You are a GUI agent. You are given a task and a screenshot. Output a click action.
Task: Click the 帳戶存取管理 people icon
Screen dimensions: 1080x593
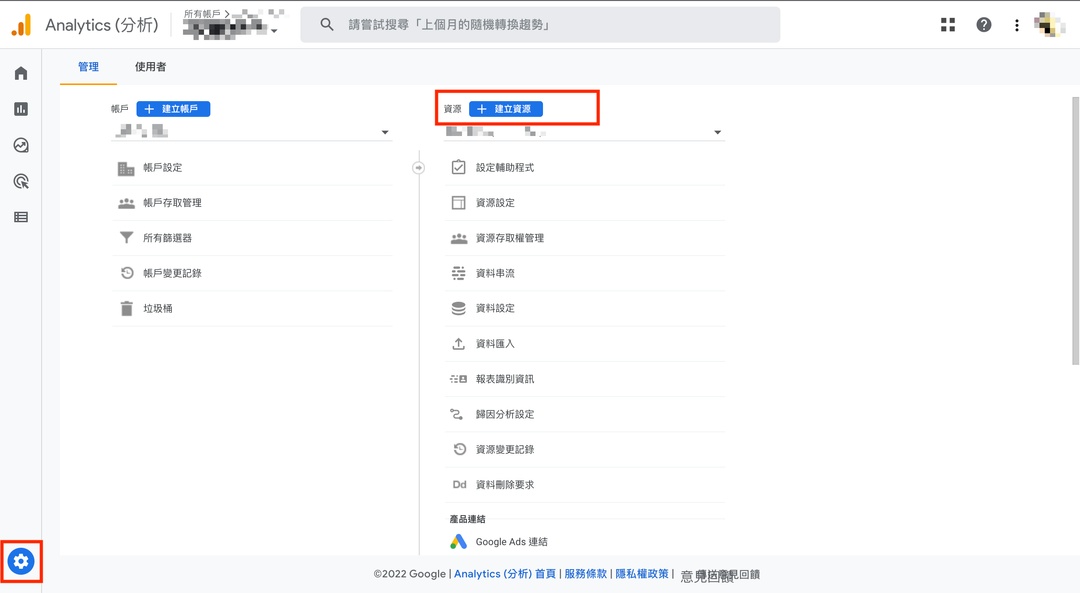(126, 203)
